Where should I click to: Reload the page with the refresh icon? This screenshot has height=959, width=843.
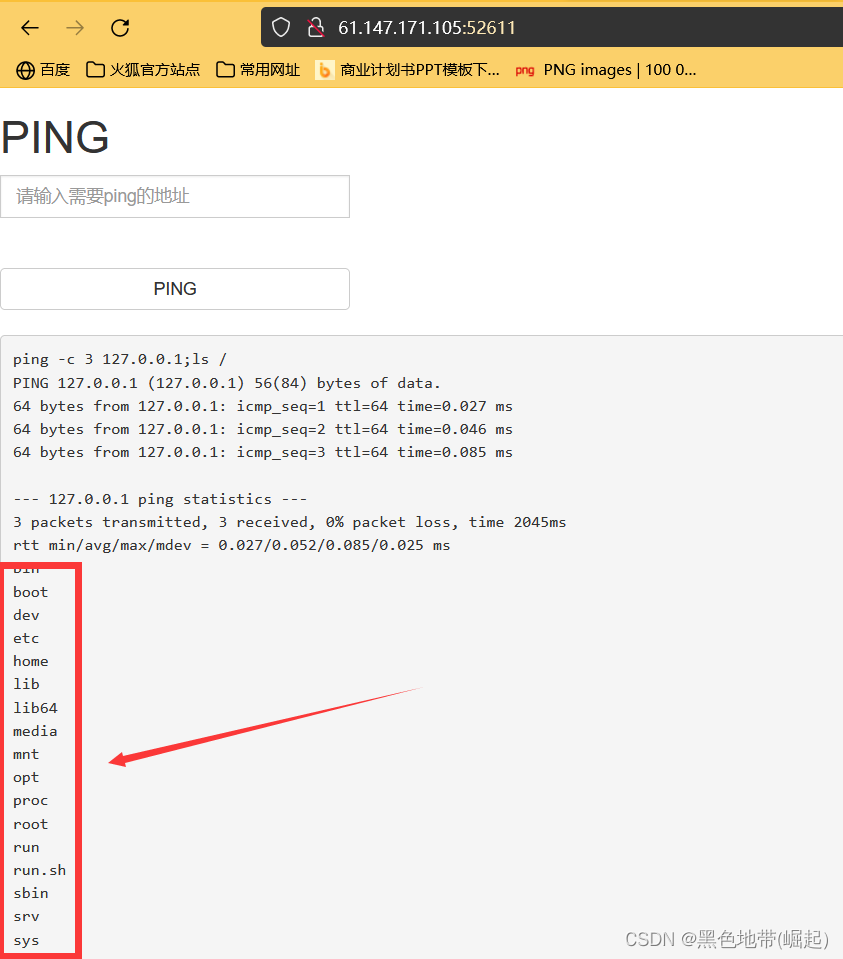pos(120,27)
